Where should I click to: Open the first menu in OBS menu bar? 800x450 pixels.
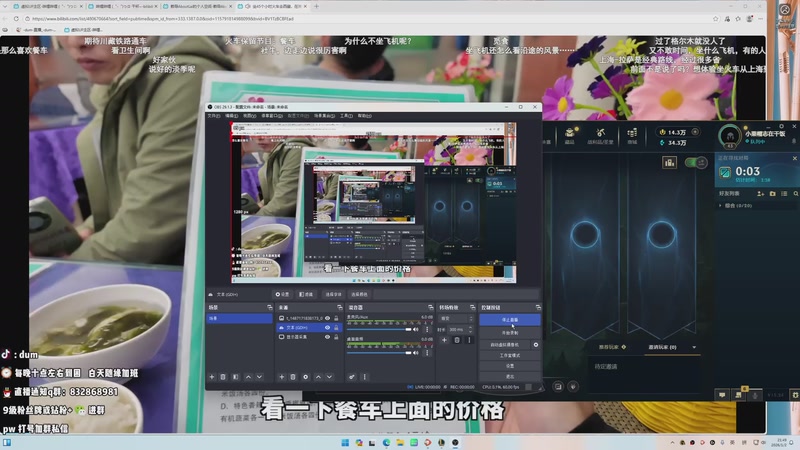click(x=214, y=116)
